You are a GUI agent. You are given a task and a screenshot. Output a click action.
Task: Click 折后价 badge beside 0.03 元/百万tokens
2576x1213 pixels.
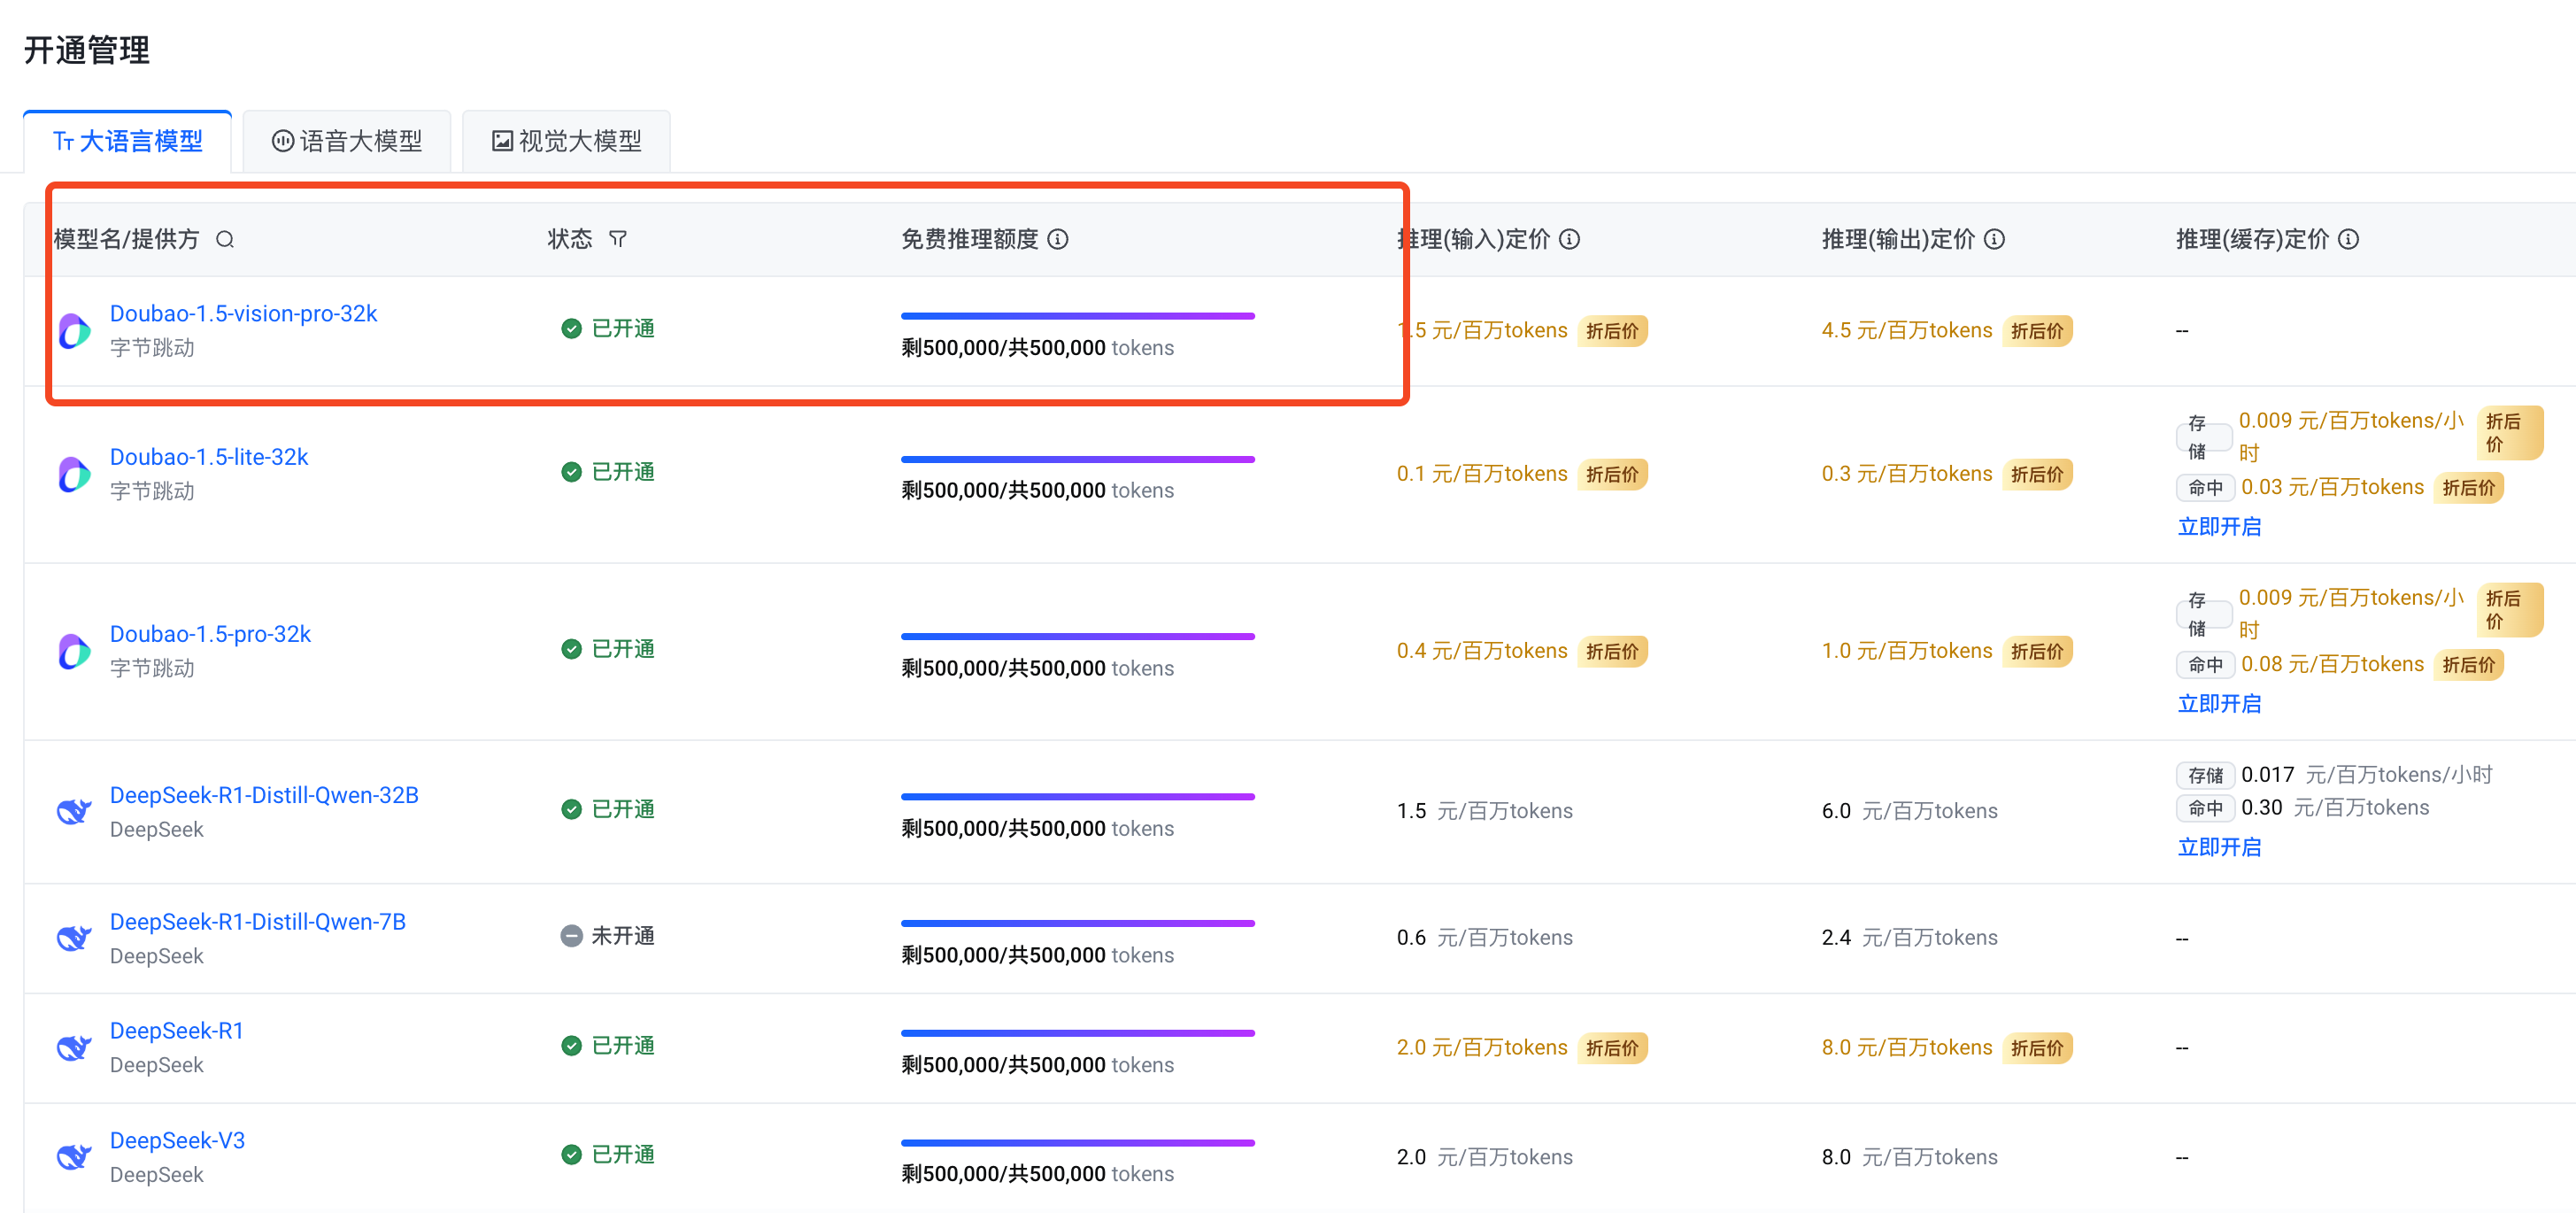click(x=2468, y=488)
